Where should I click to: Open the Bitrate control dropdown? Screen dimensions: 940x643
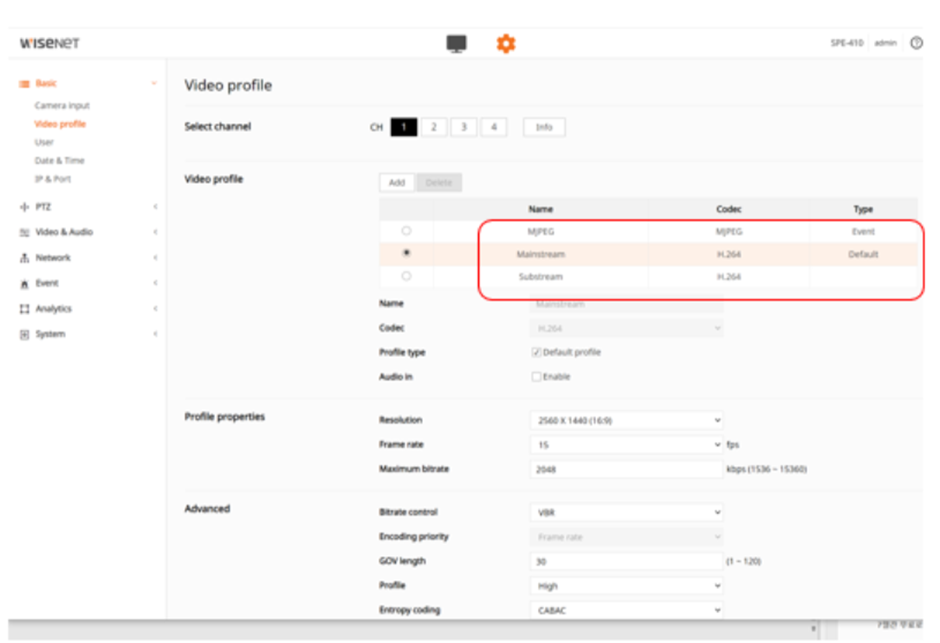click(x=626, y=512)
